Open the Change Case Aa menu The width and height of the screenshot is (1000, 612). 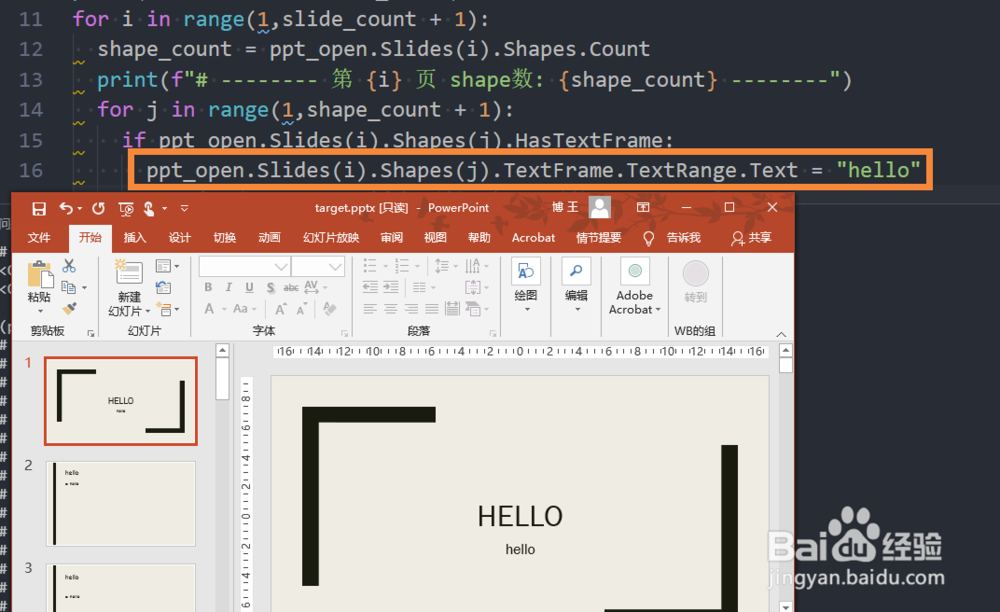[x=244, y=309]
